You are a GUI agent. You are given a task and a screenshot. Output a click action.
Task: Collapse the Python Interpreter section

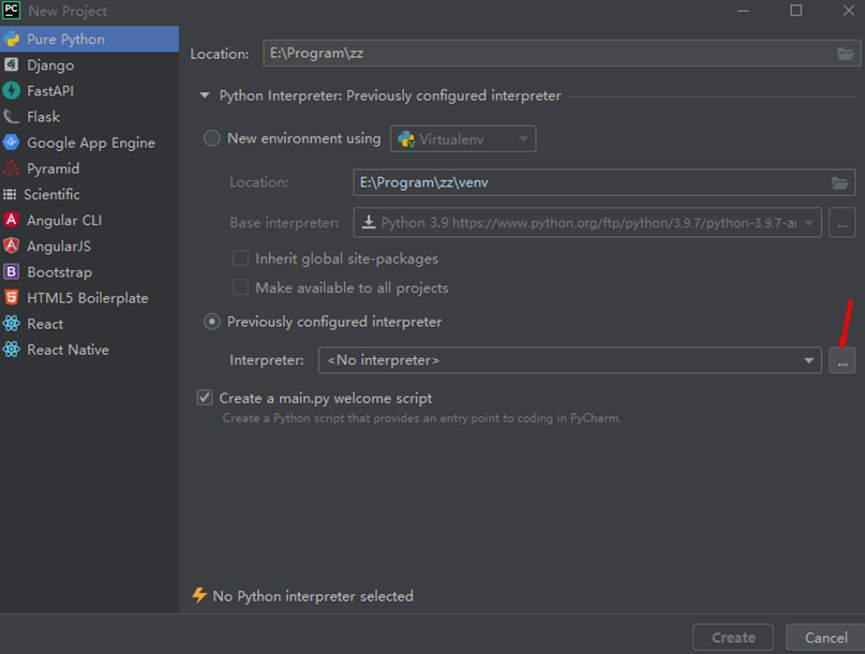205,95
